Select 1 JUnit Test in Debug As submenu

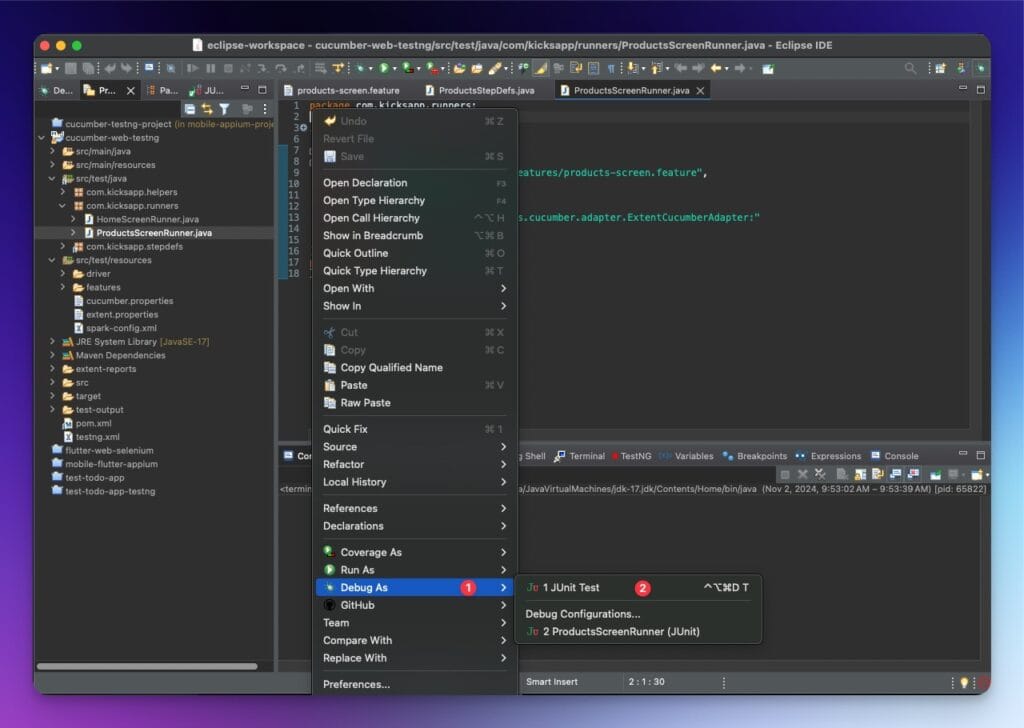coord(637,588)
